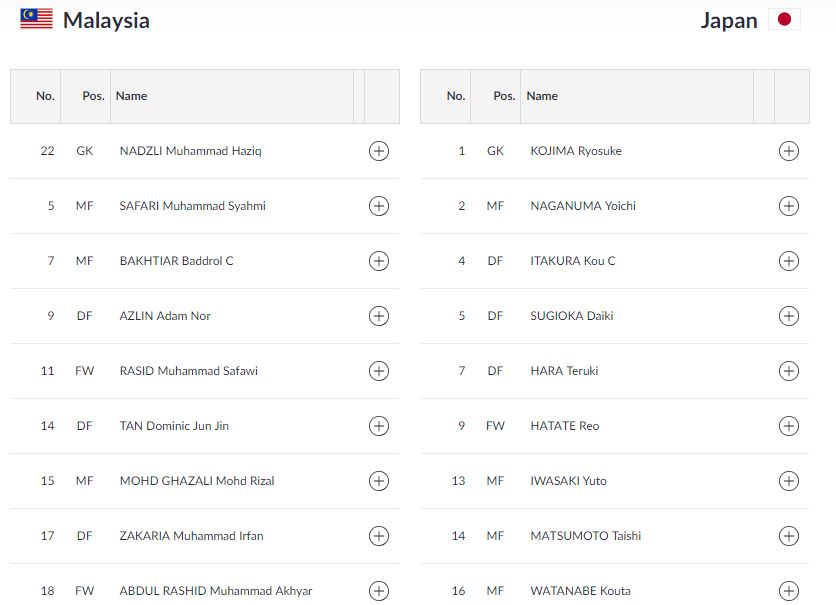
Task: Expand details for NADZLI Muhammad Haziq
Action: coord(378,151)
